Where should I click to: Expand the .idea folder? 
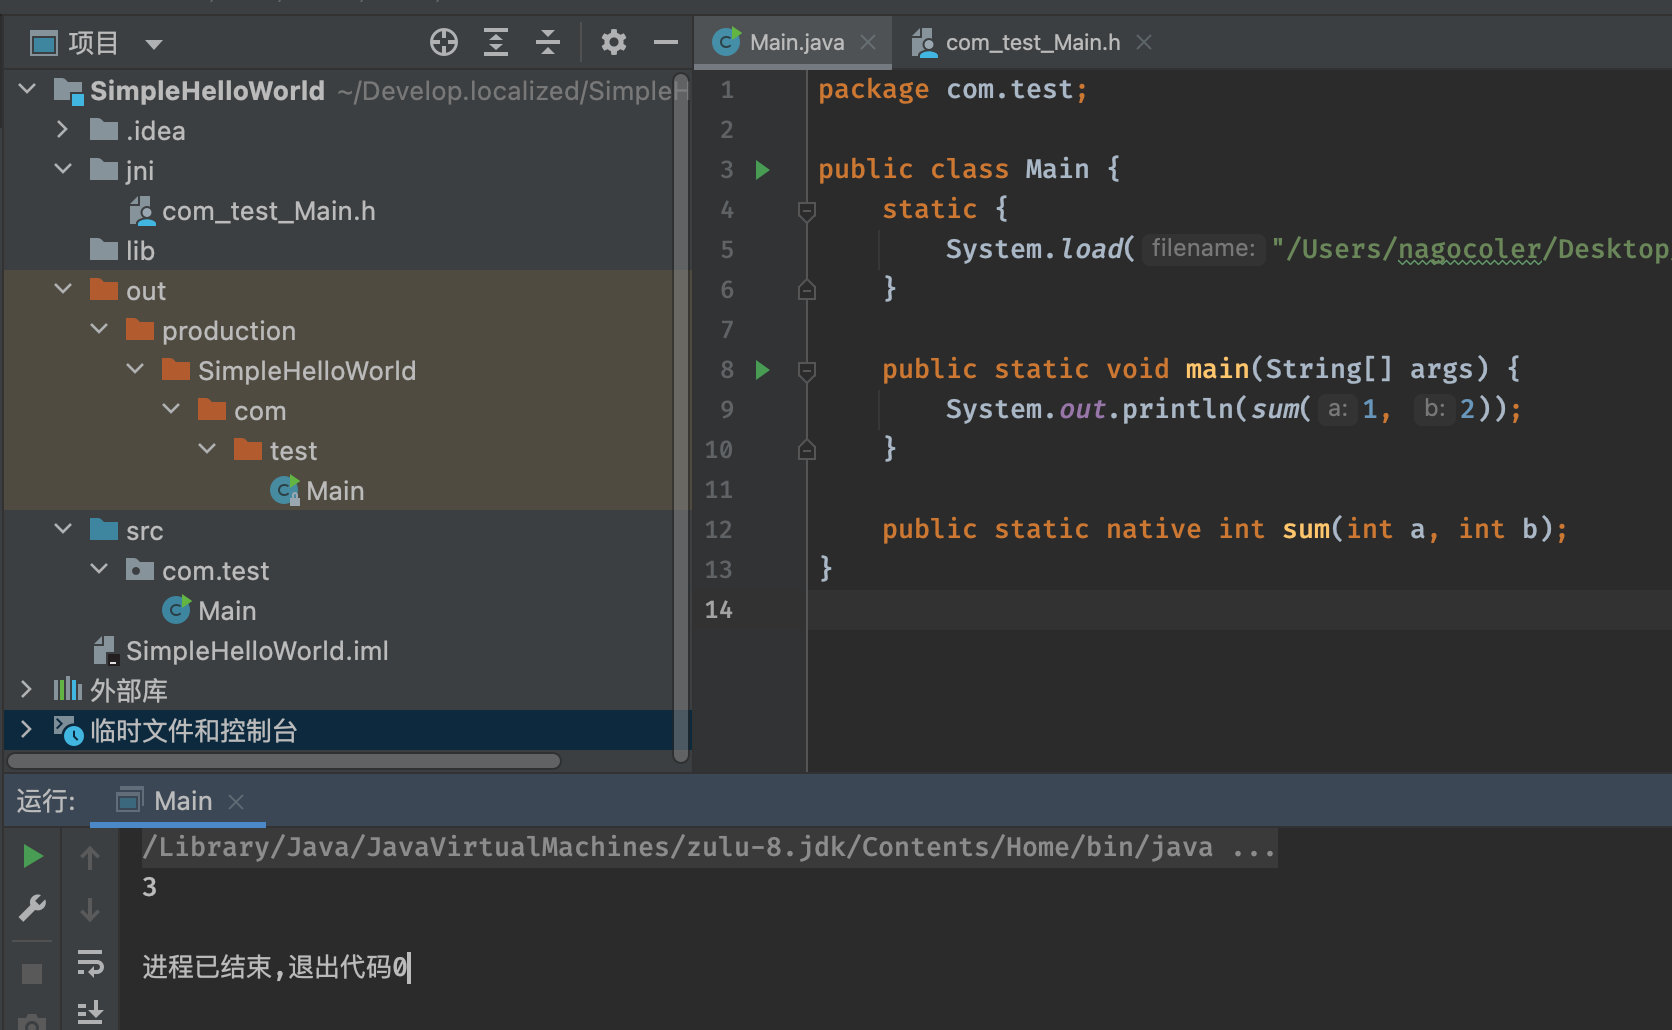coord(63,130)
